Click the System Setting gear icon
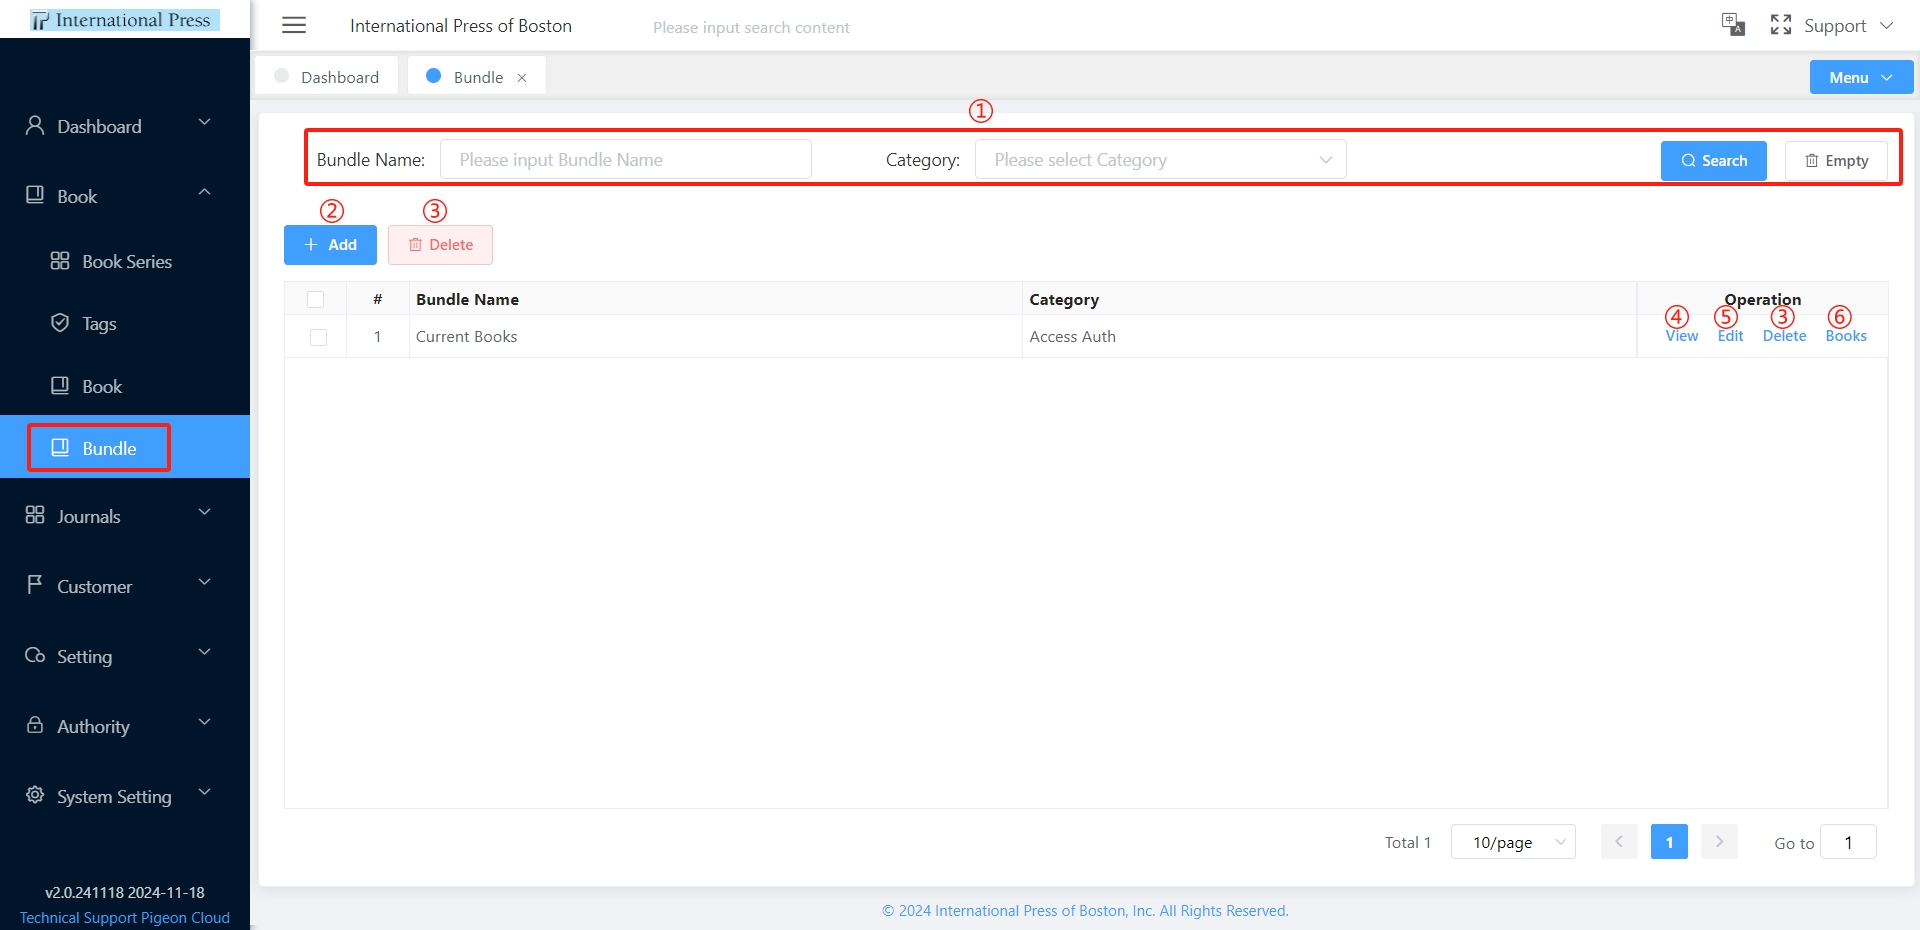1920x930 pixels. pos(35,795)
